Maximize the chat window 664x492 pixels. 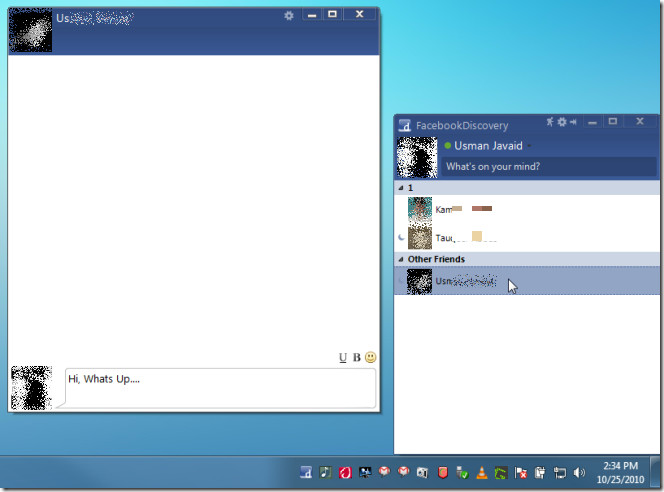point(332,15)
